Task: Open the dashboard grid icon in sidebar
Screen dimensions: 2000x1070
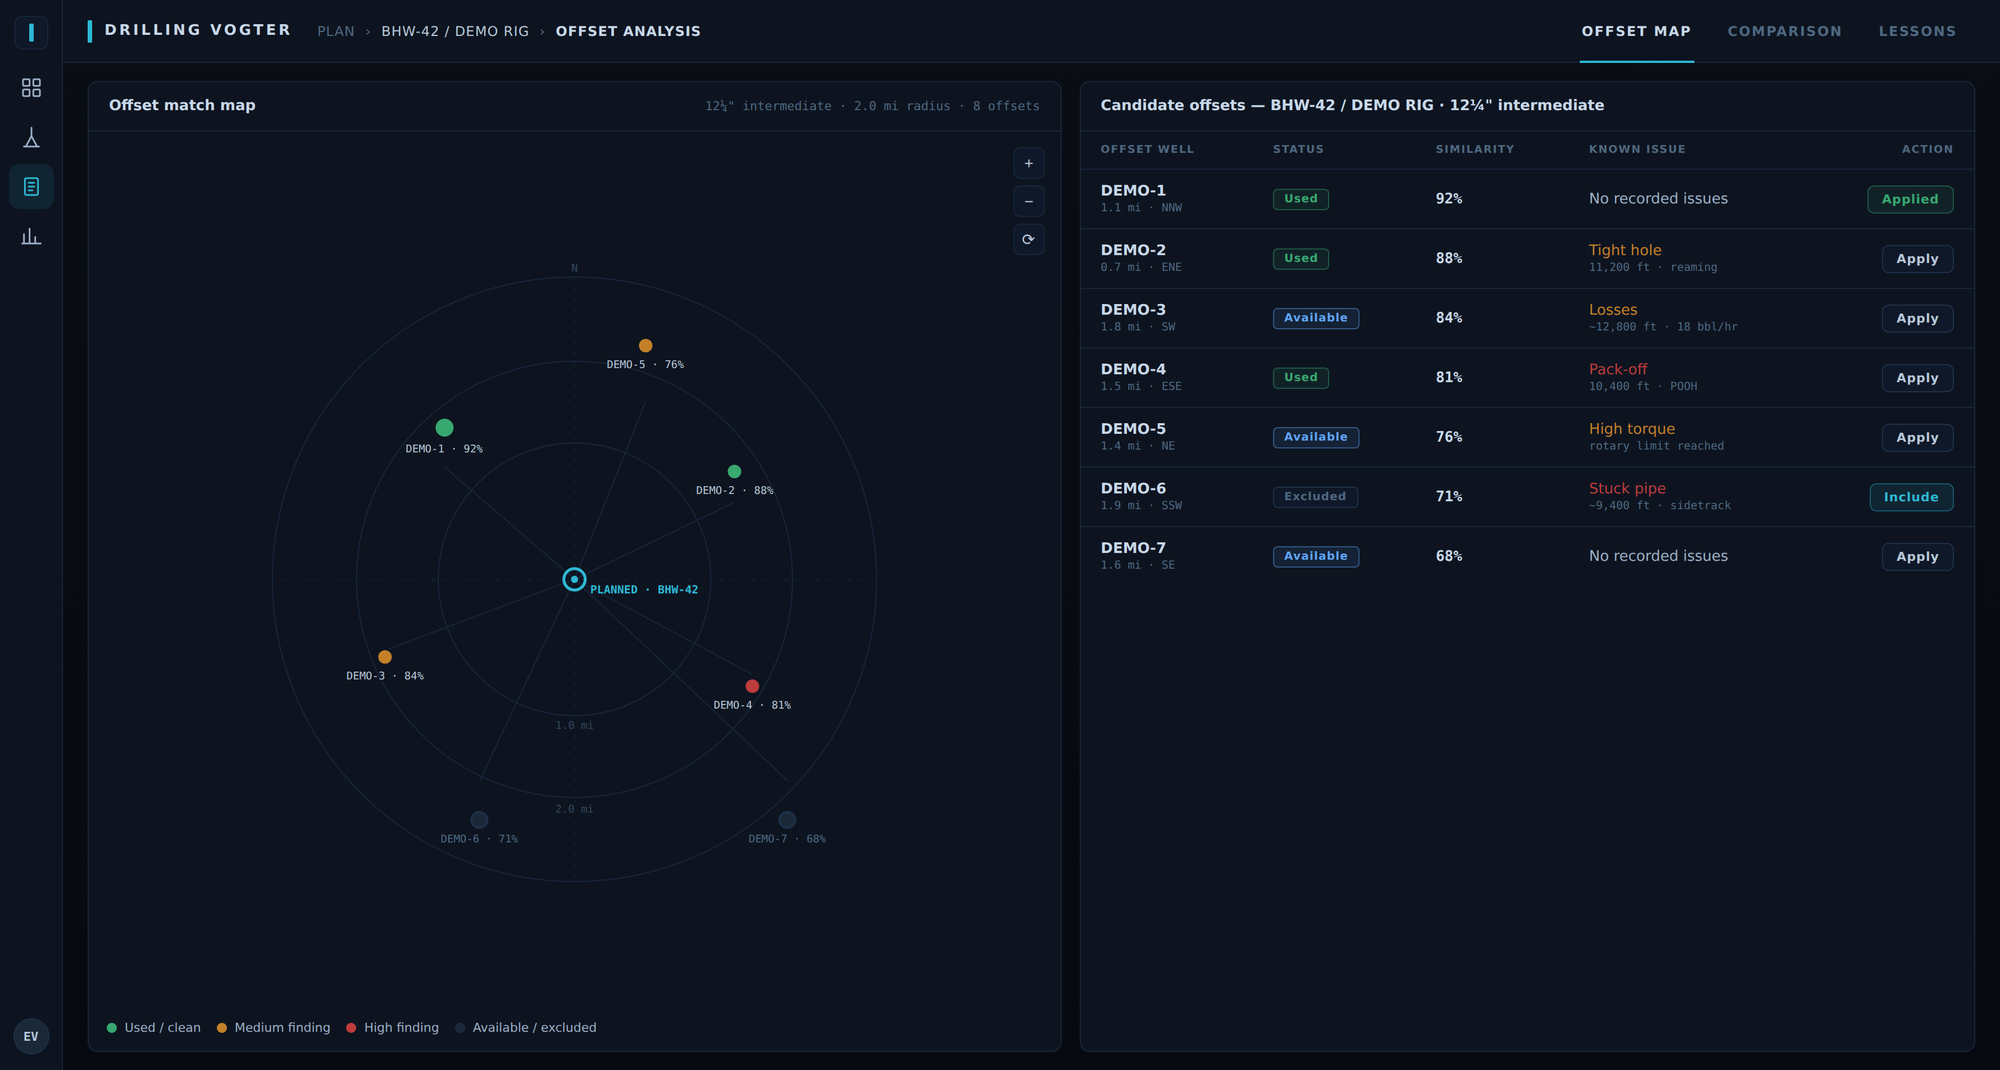Action: (x=31, y=88)
